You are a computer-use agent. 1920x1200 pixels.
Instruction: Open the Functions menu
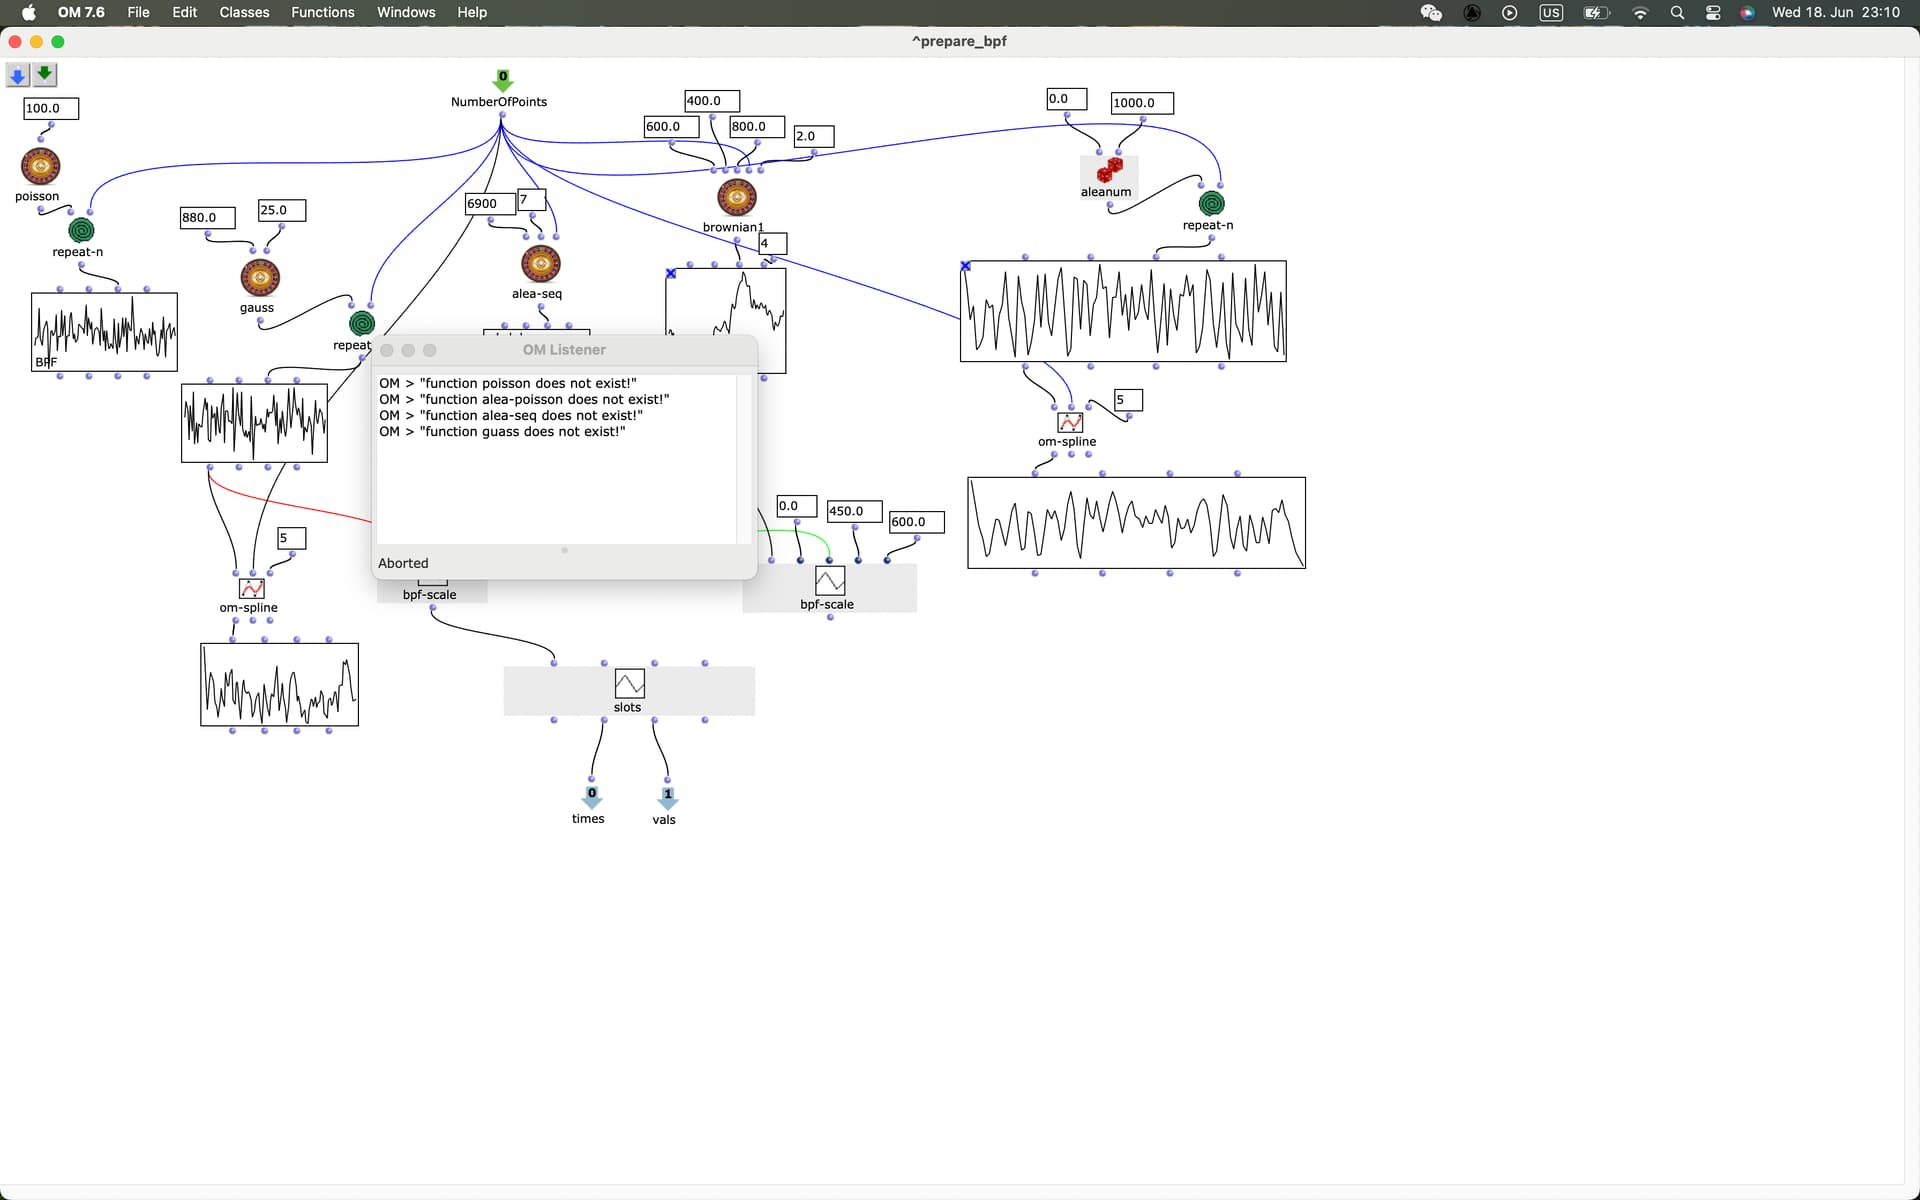(322, 12)
